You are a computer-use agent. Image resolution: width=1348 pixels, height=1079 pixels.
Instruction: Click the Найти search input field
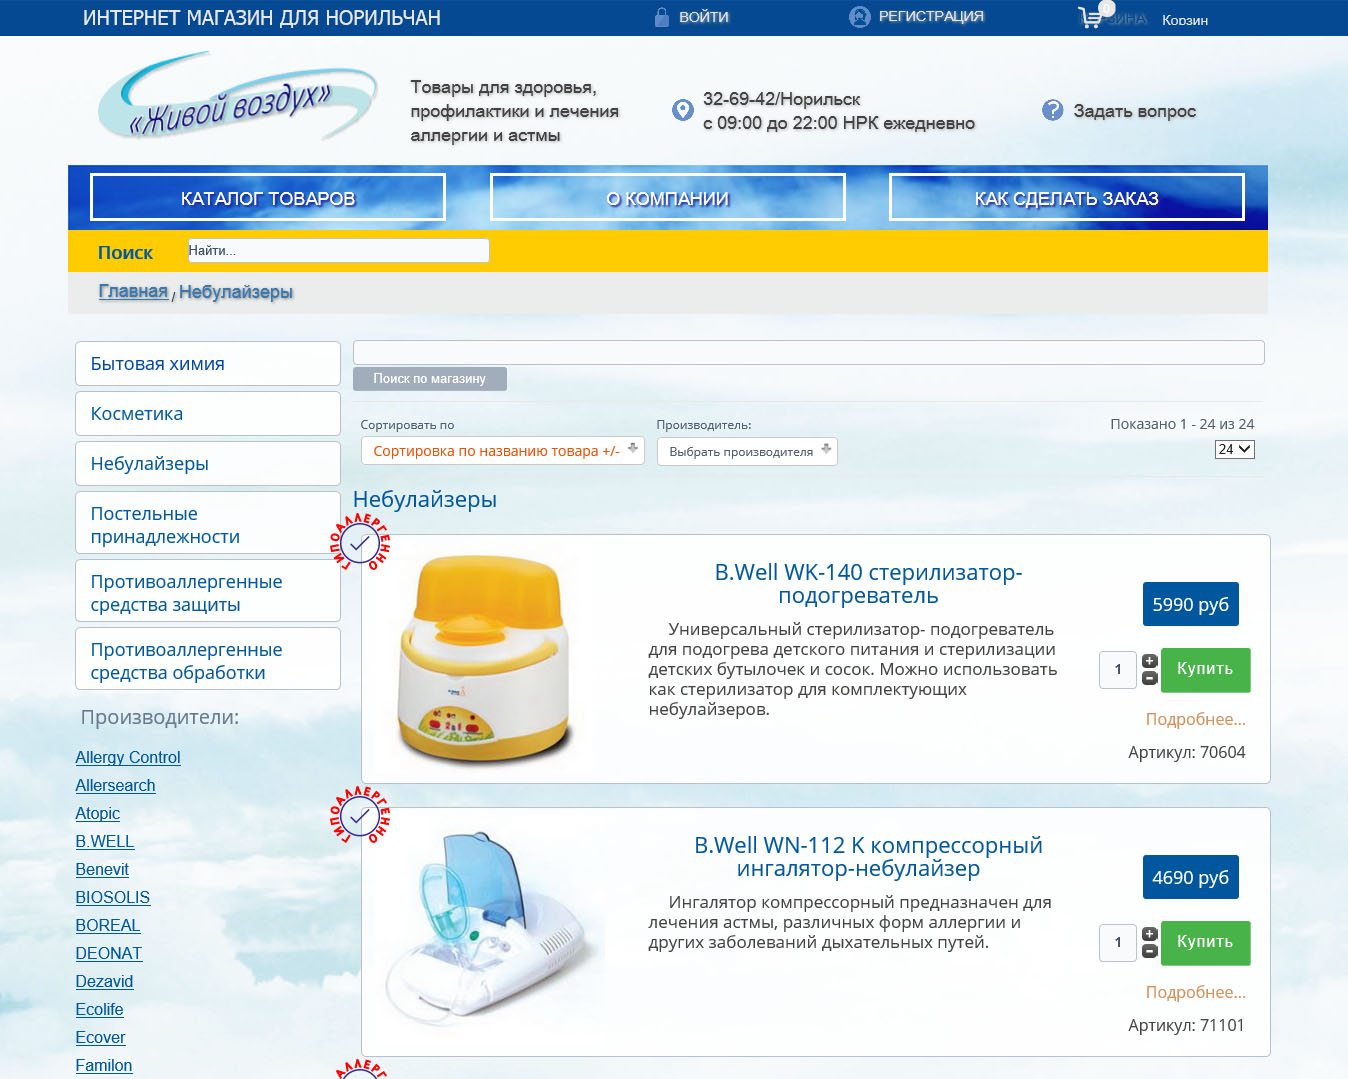pos(339,250)
